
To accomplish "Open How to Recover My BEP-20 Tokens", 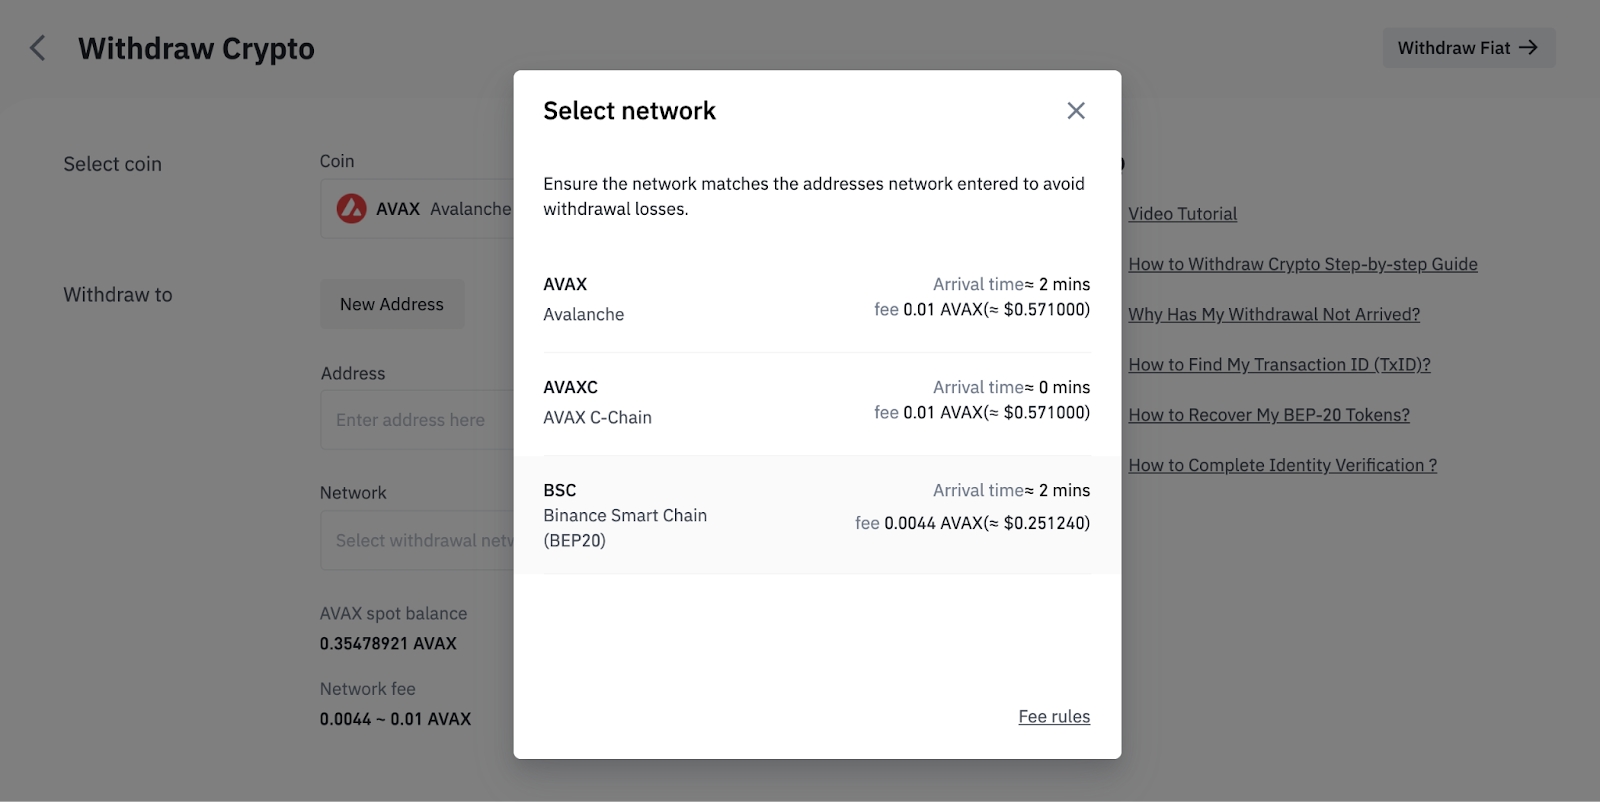I will 1268,415.
